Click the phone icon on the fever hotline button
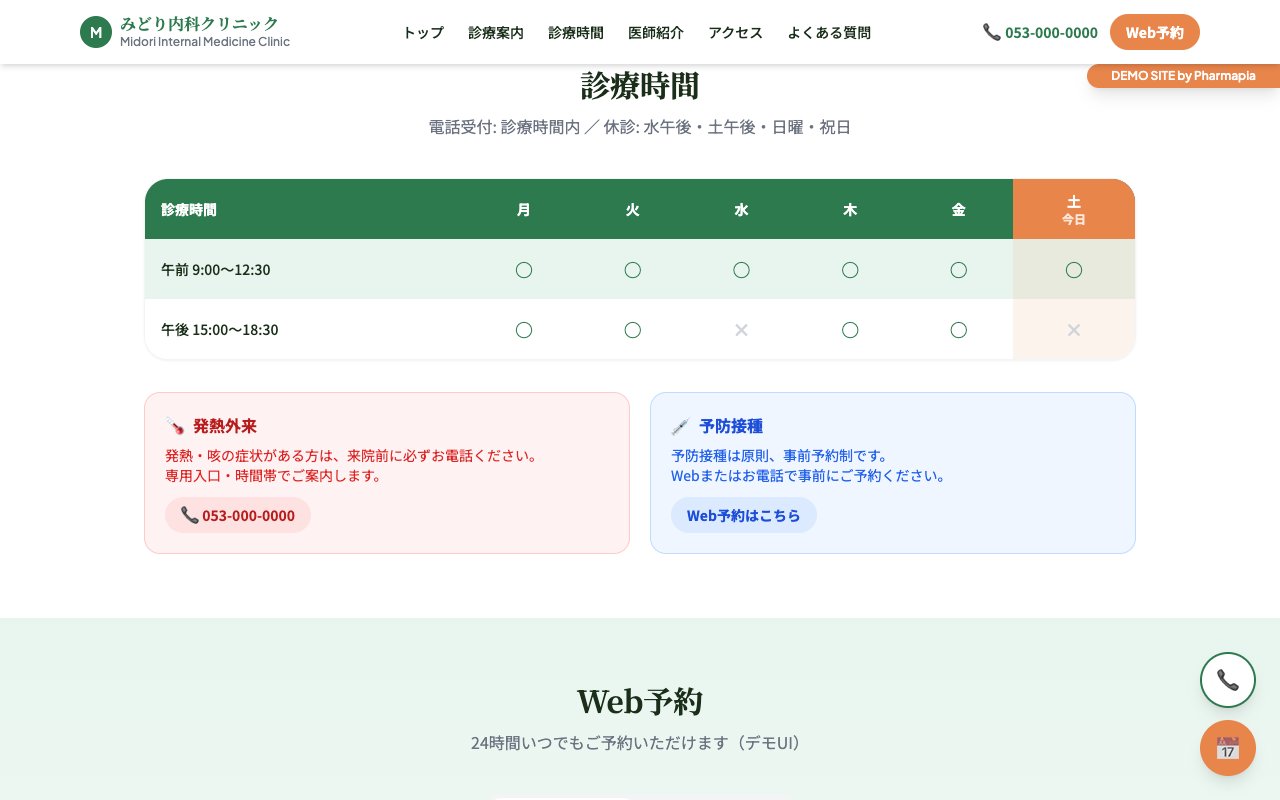1280x800 pixels. pyautogui.click(x=190, y=515)
